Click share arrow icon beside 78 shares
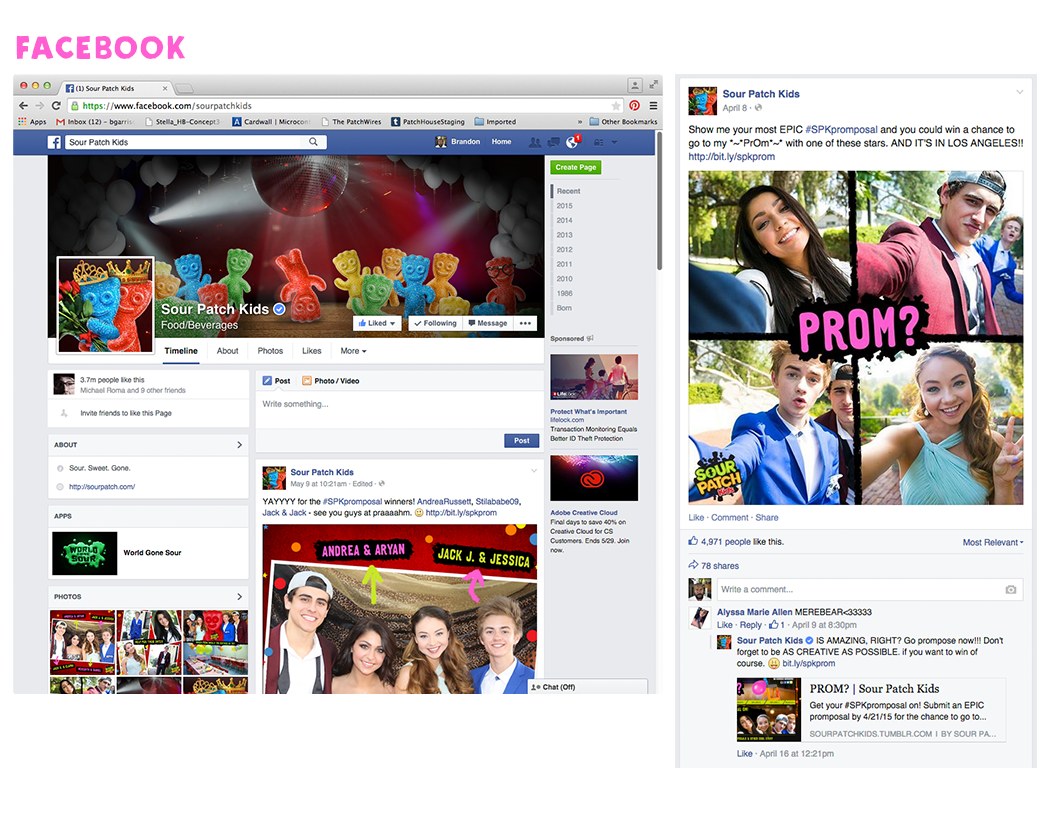The image size is (1055, 820). [x=693, y=565]
